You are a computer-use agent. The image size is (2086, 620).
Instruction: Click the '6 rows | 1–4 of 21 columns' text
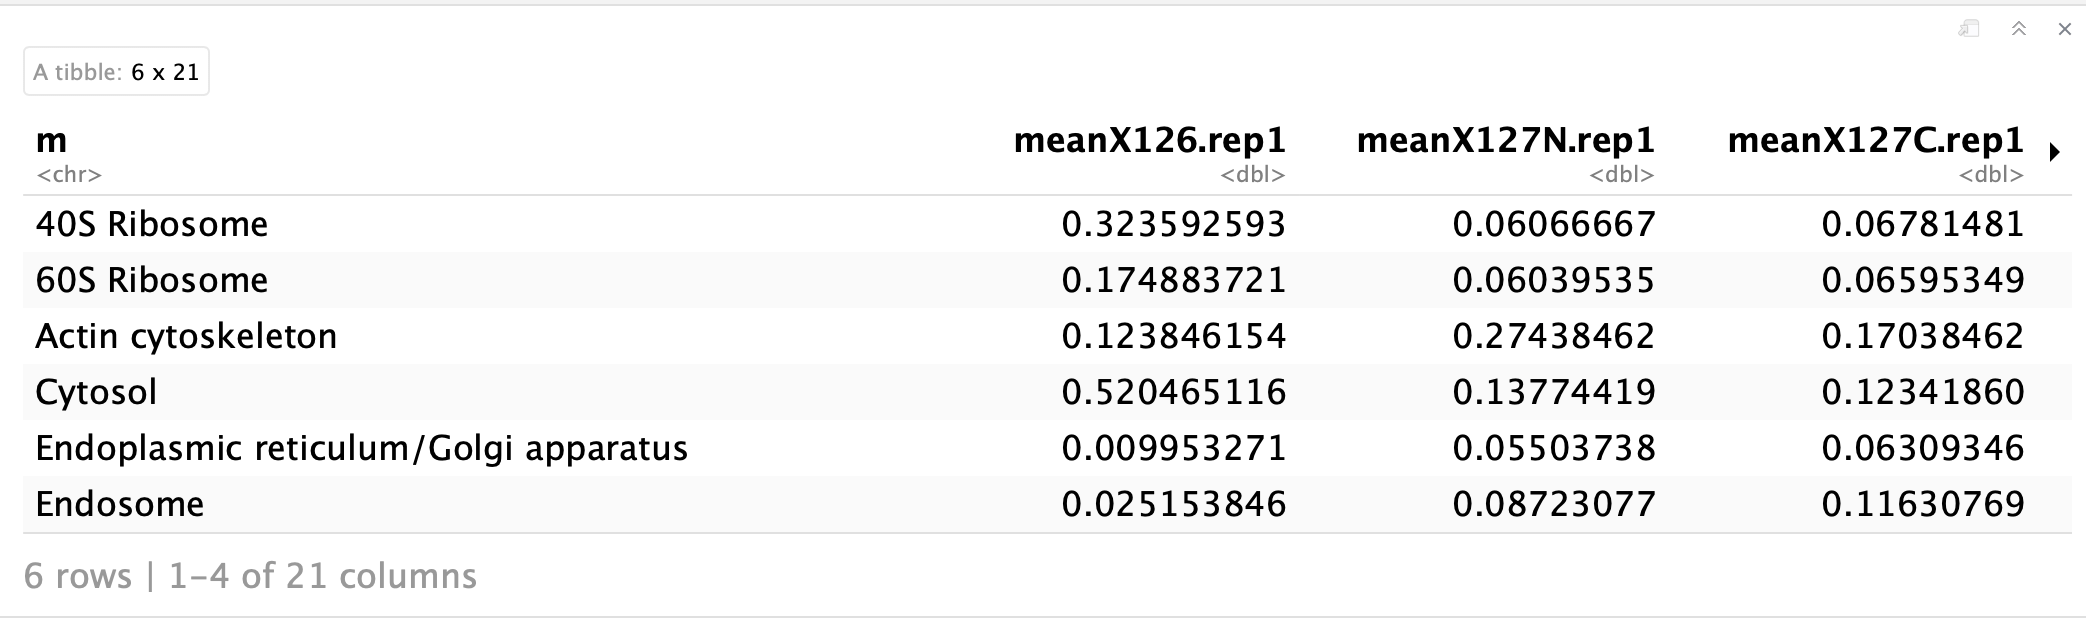click(252, 576)
